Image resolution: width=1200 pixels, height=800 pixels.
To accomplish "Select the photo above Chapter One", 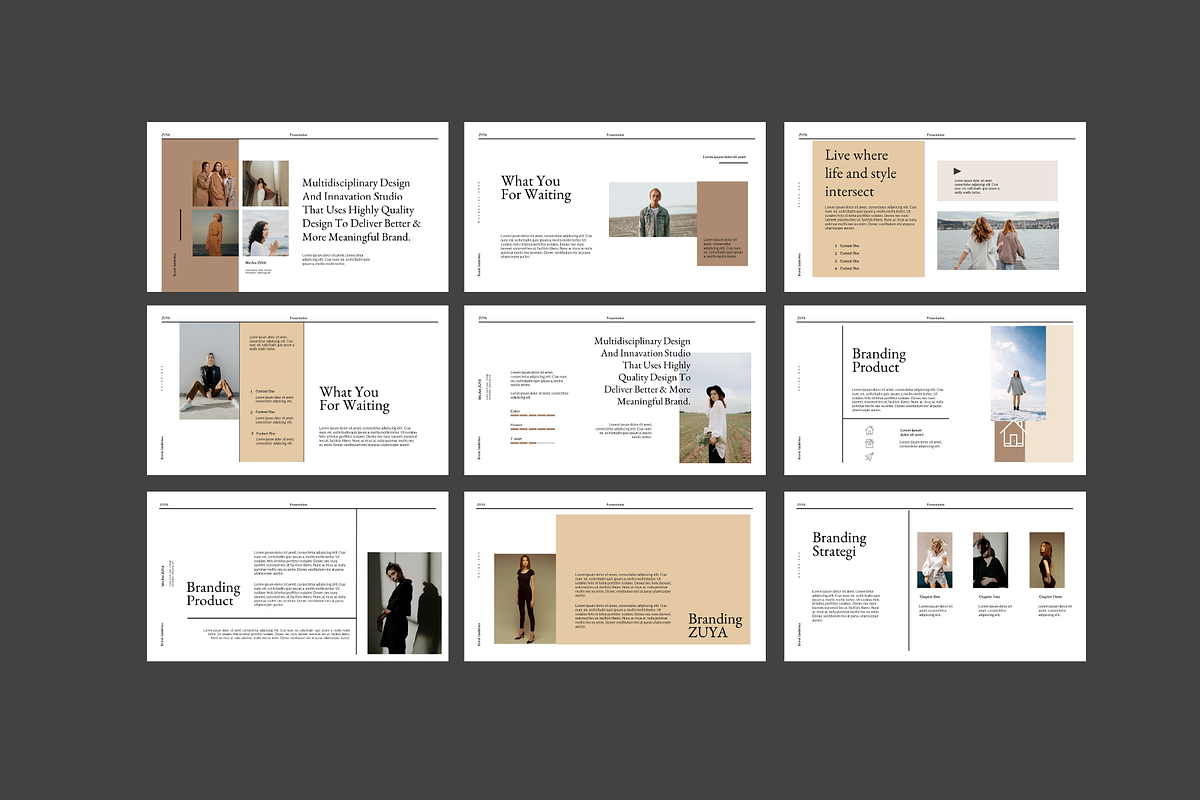I will click(935, 560).
